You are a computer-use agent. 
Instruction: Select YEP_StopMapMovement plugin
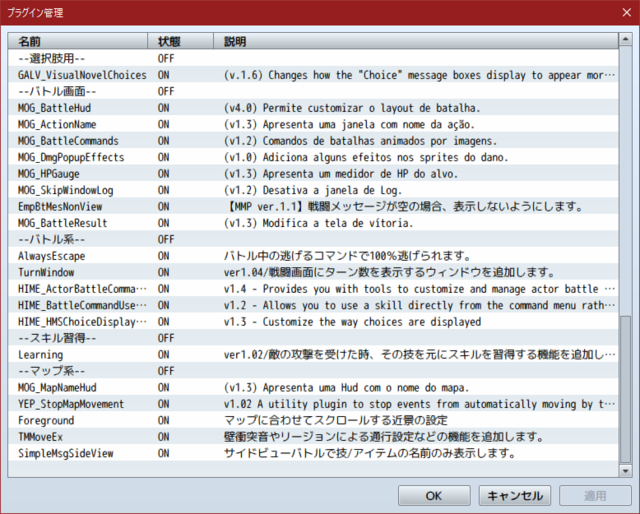[x=313, y=404]
